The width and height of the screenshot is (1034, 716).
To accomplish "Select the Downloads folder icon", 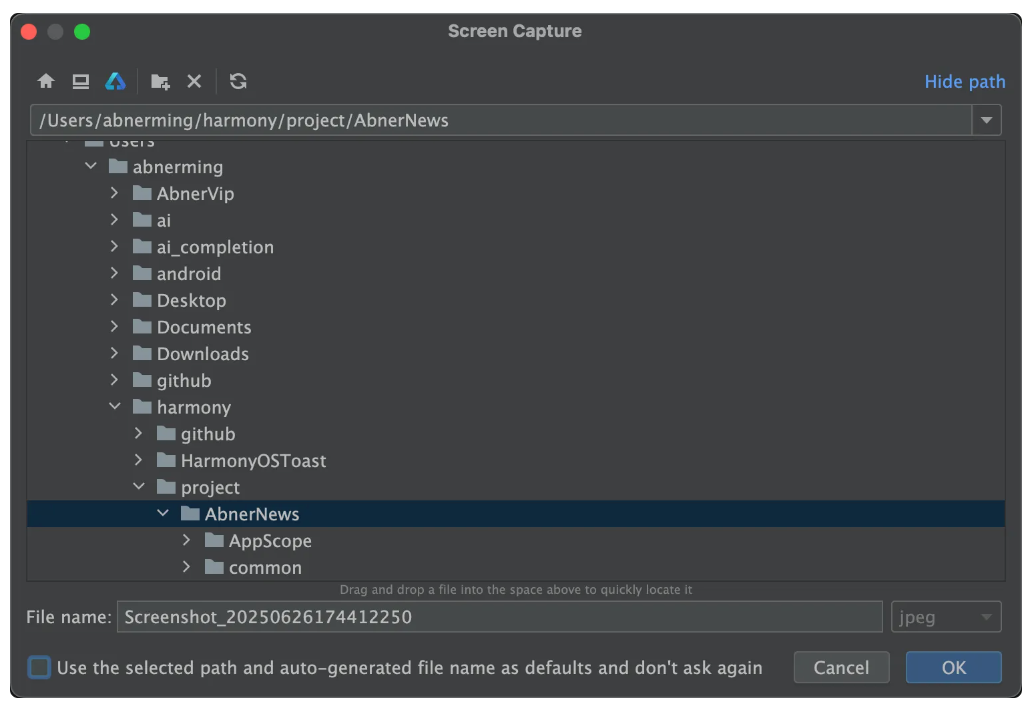I will coord(142,354).
